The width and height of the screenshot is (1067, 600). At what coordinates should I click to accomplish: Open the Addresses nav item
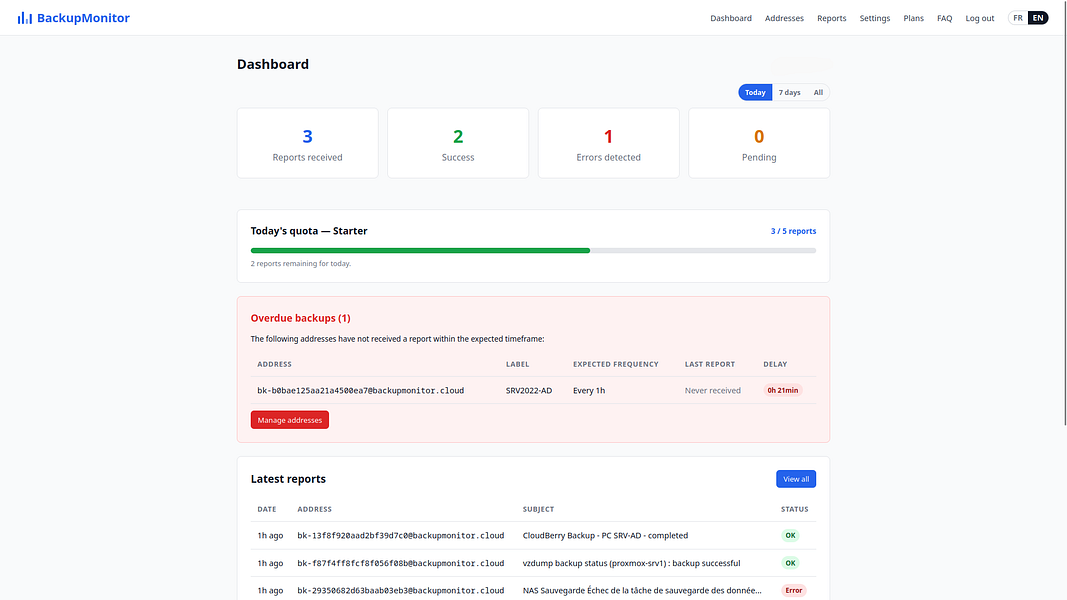(x=784, y=18)
